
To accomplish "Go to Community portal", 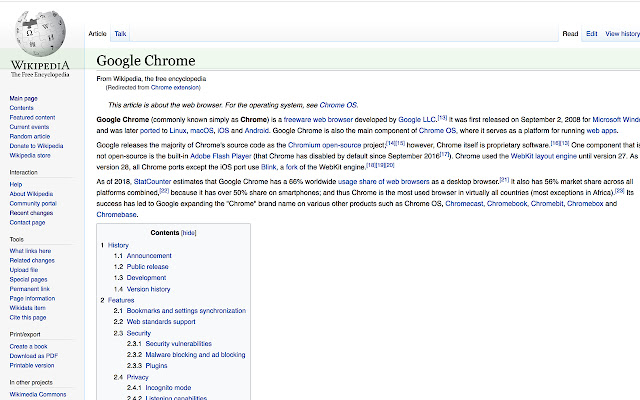I will click(33, 203).
